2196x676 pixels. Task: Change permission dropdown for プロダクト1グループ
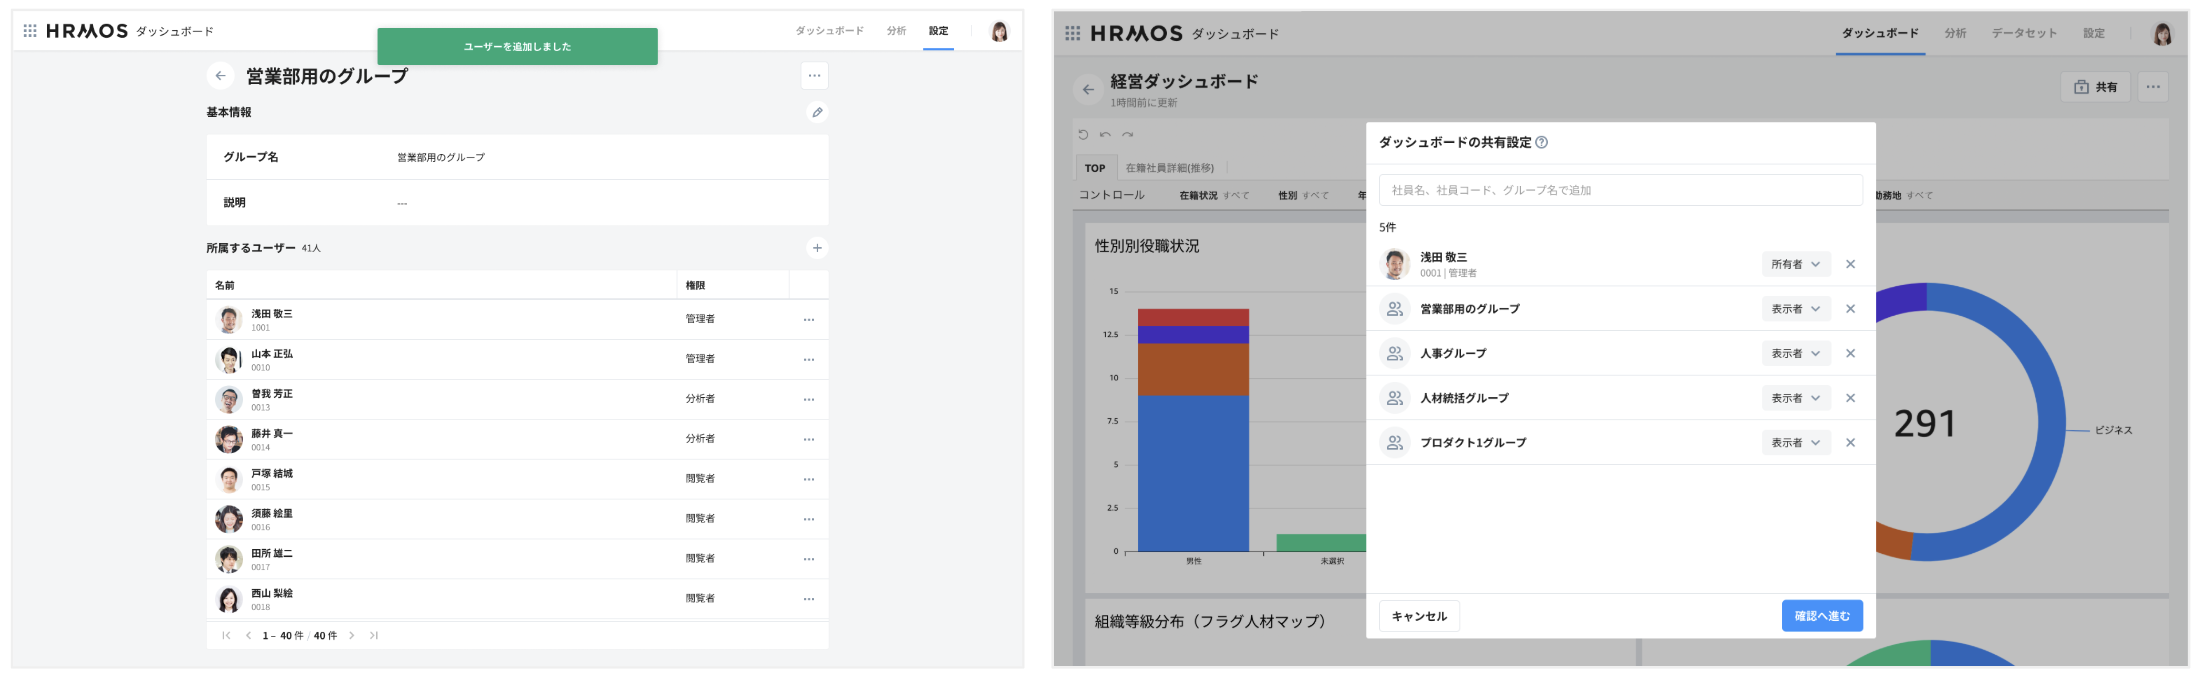click(x=1795, y=442)
